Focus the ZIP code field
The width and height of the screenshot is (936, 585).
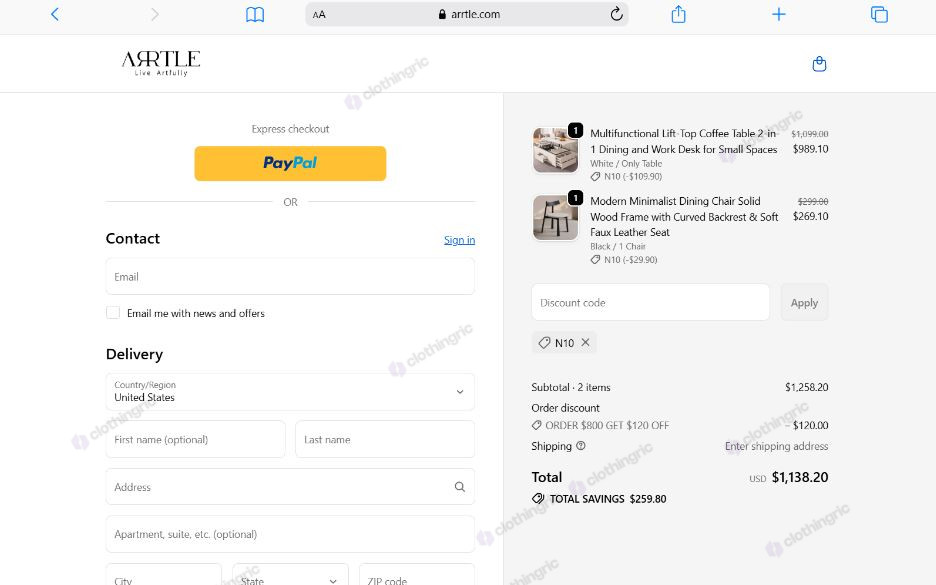click(x=417, y=577)
